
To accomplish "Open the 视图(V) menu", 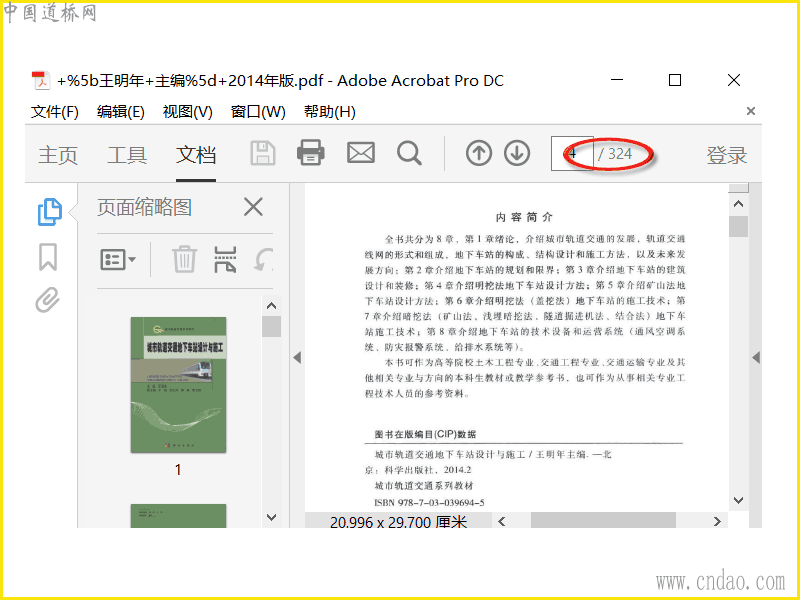I will click(187, 111).
